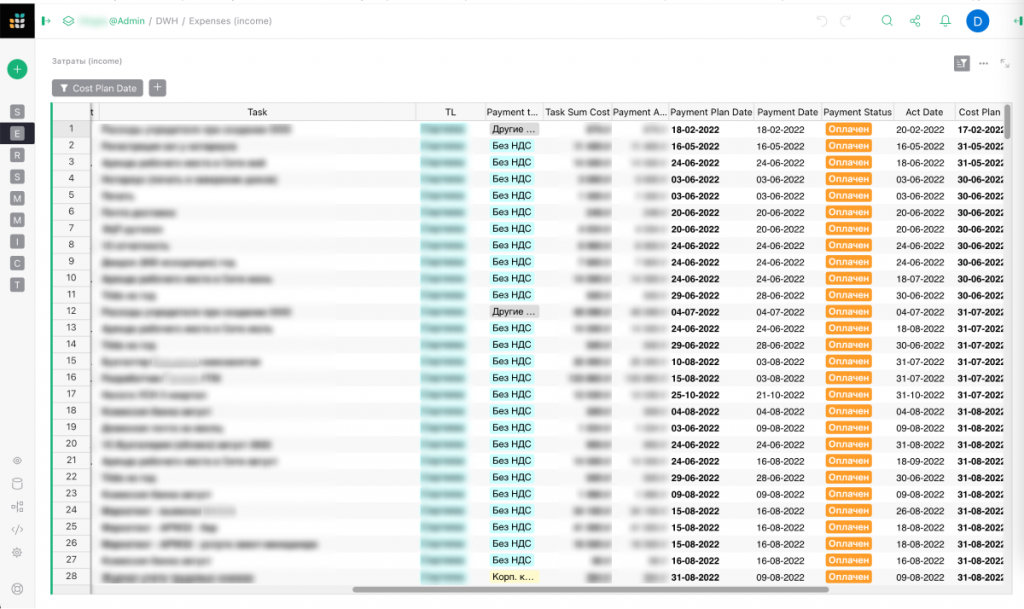The image size is (1024, 609).
Task: Click the redo arrow icon
Action: point(845,21)
